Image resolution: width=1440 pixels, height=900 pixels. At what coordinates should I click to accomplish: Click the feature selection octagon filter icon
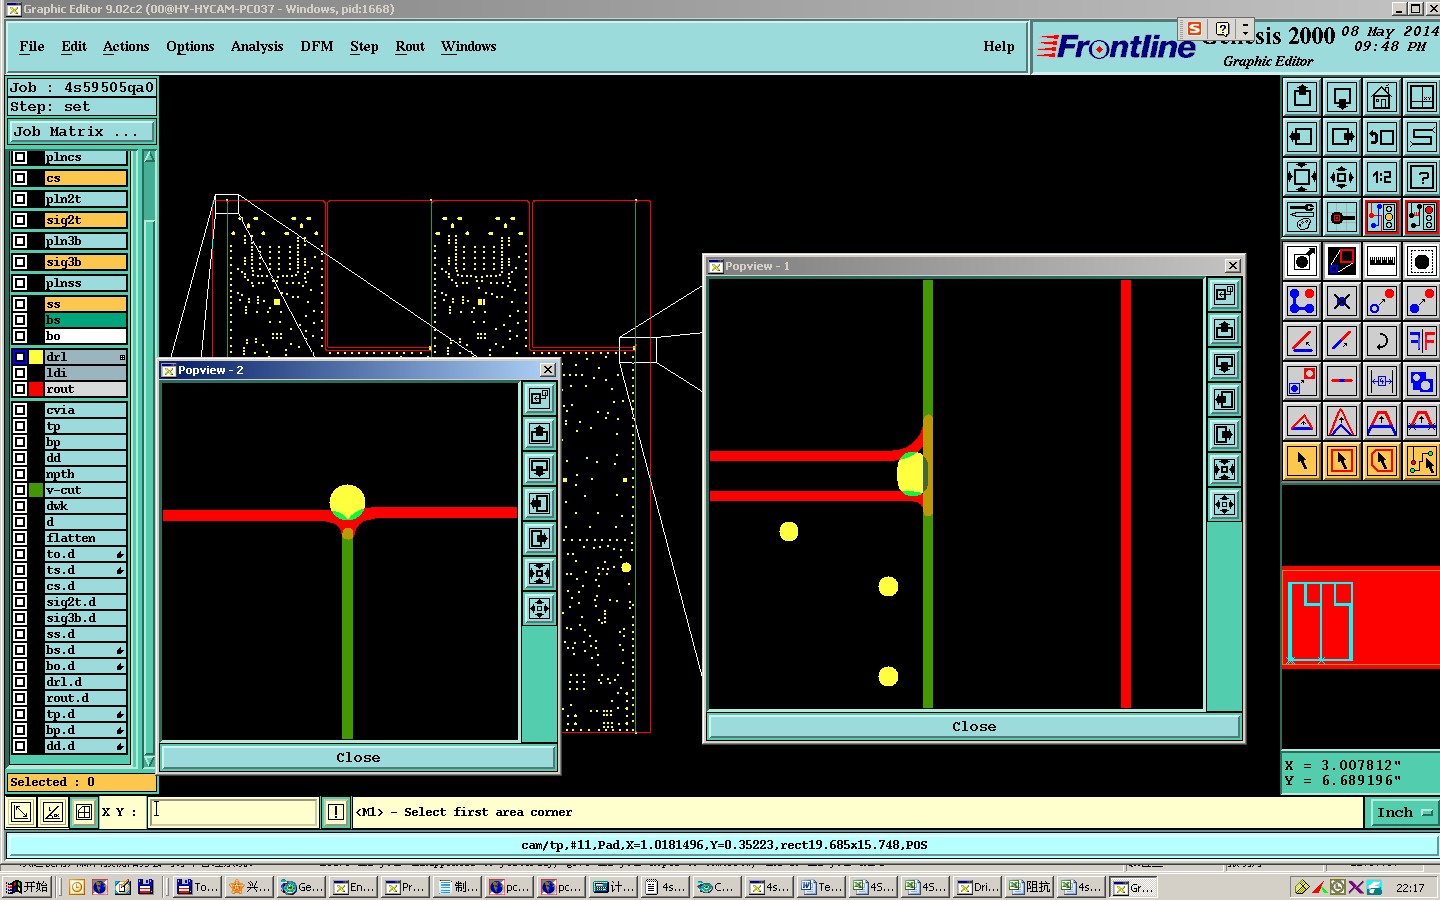pyautogui.click(x=1421, y=261)
